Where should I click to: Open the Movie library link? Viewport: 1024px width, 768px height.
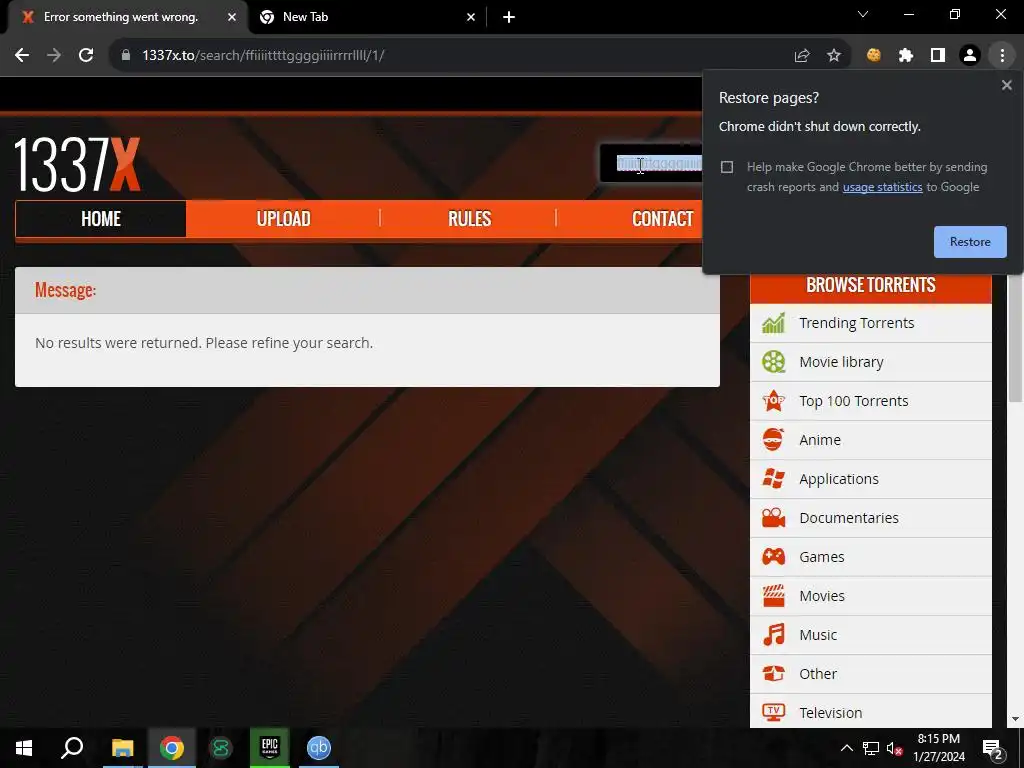[x=841, y=362]
